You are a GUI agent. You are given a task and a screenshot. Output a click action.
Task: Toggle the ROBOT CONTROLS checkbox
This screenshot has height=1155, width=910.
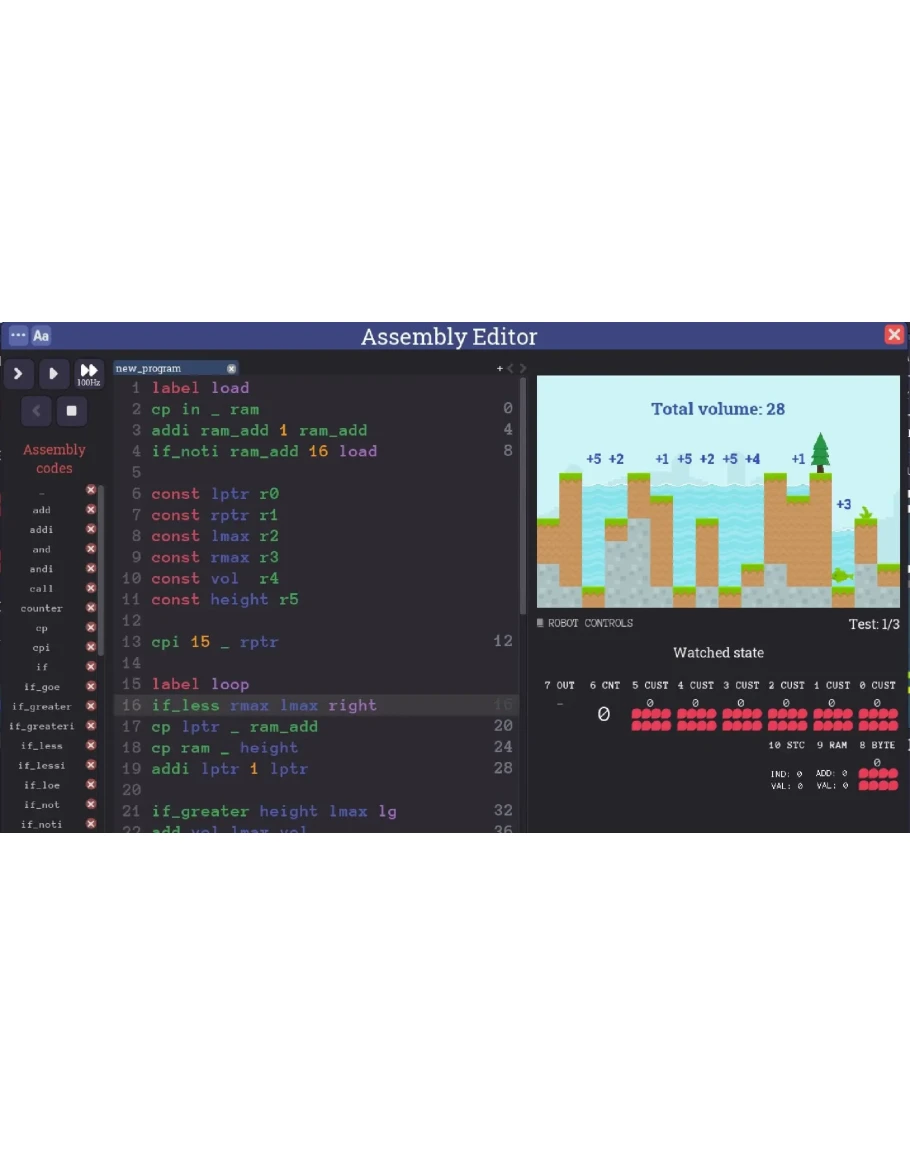point(541,623)
